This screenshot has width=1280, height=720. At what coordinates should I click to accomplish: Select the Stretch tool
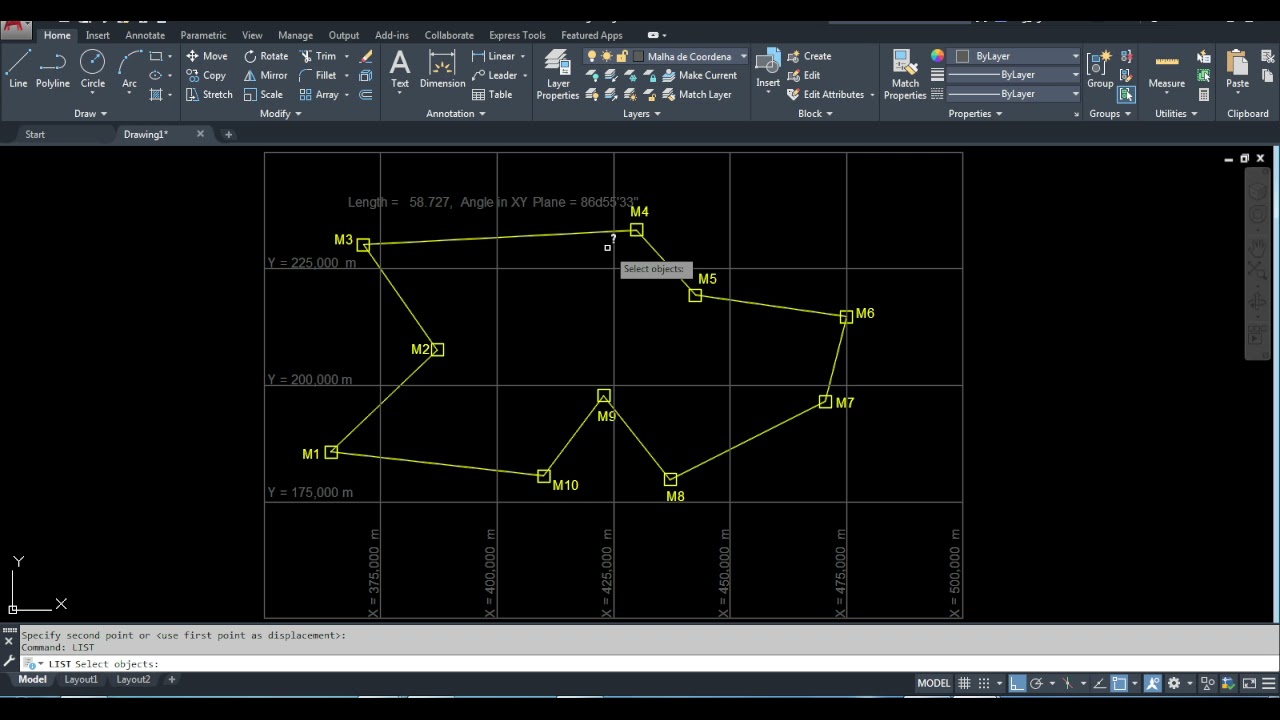coord(209,94)
